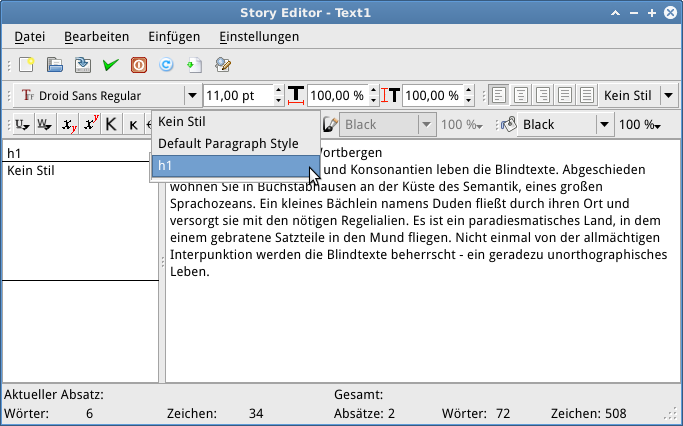The height and width of the screenshot is (426, 683).
Task: Click the load from file icon
Action: coord(56,66)
